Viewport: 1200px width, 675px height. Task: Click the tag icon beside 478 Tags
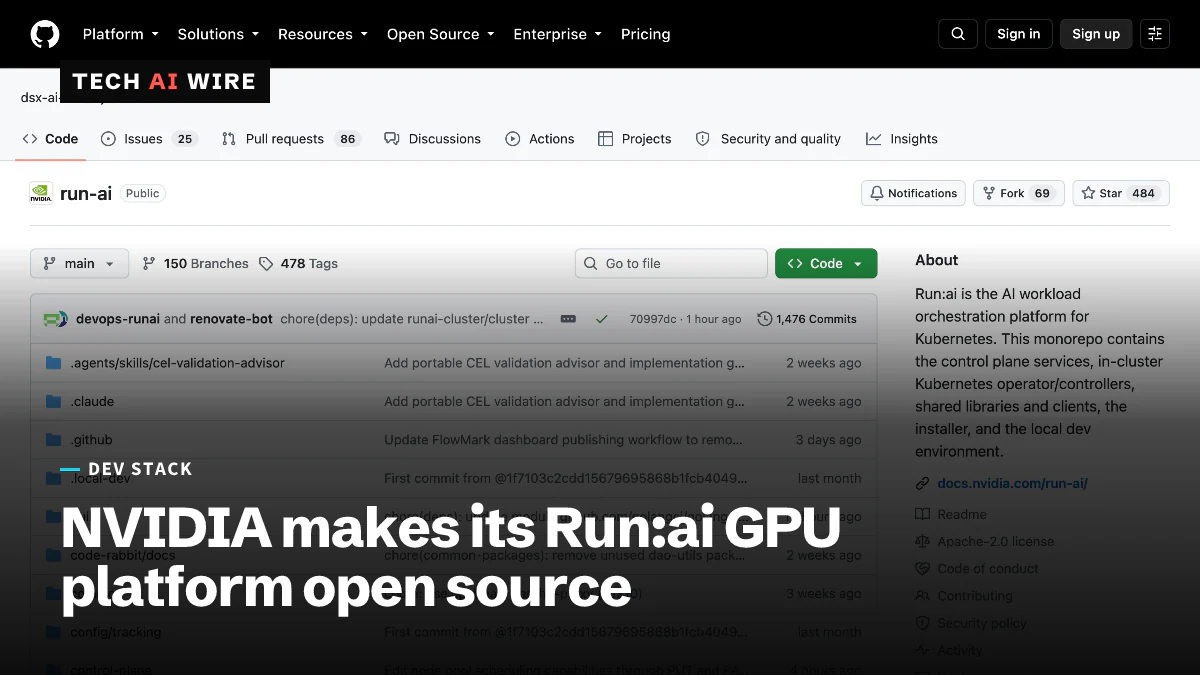266,264
